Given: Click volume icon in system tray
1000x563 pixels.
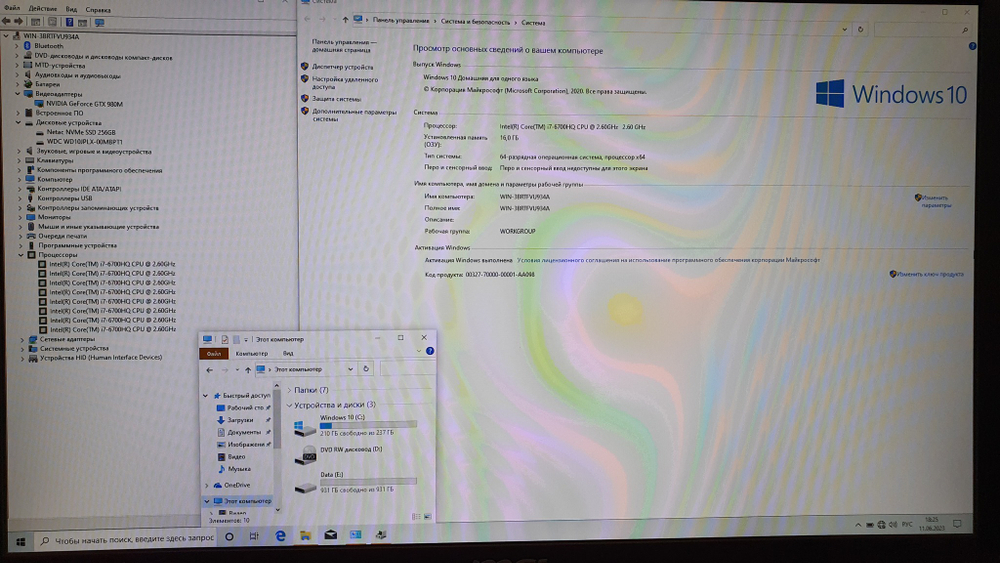Looking at the screenshot, I should click(893, 524).
